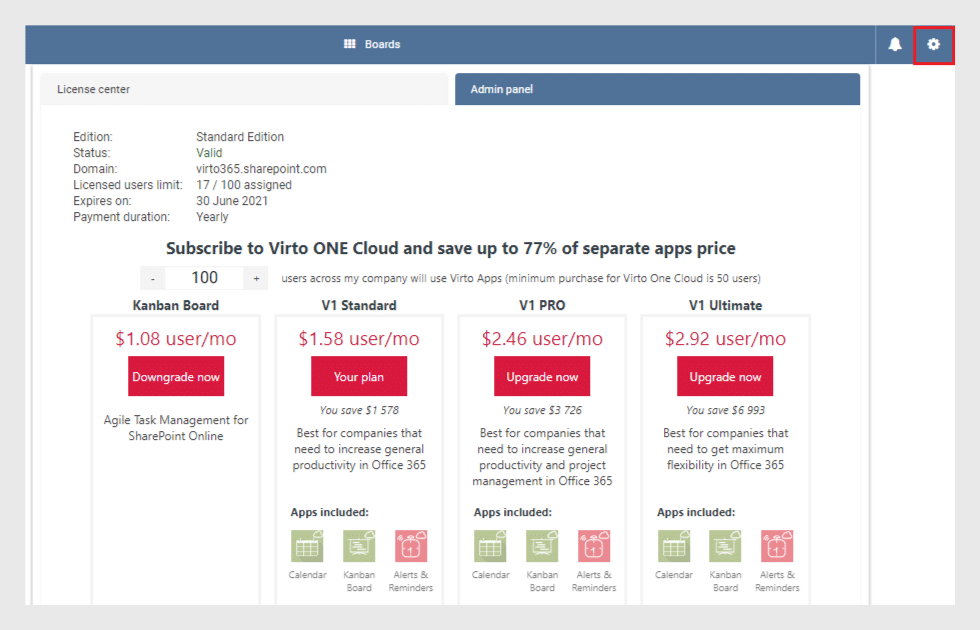980x630 pixels.
Task: Click the Yearly payment duration value
Action: click(x=212, y=217)
